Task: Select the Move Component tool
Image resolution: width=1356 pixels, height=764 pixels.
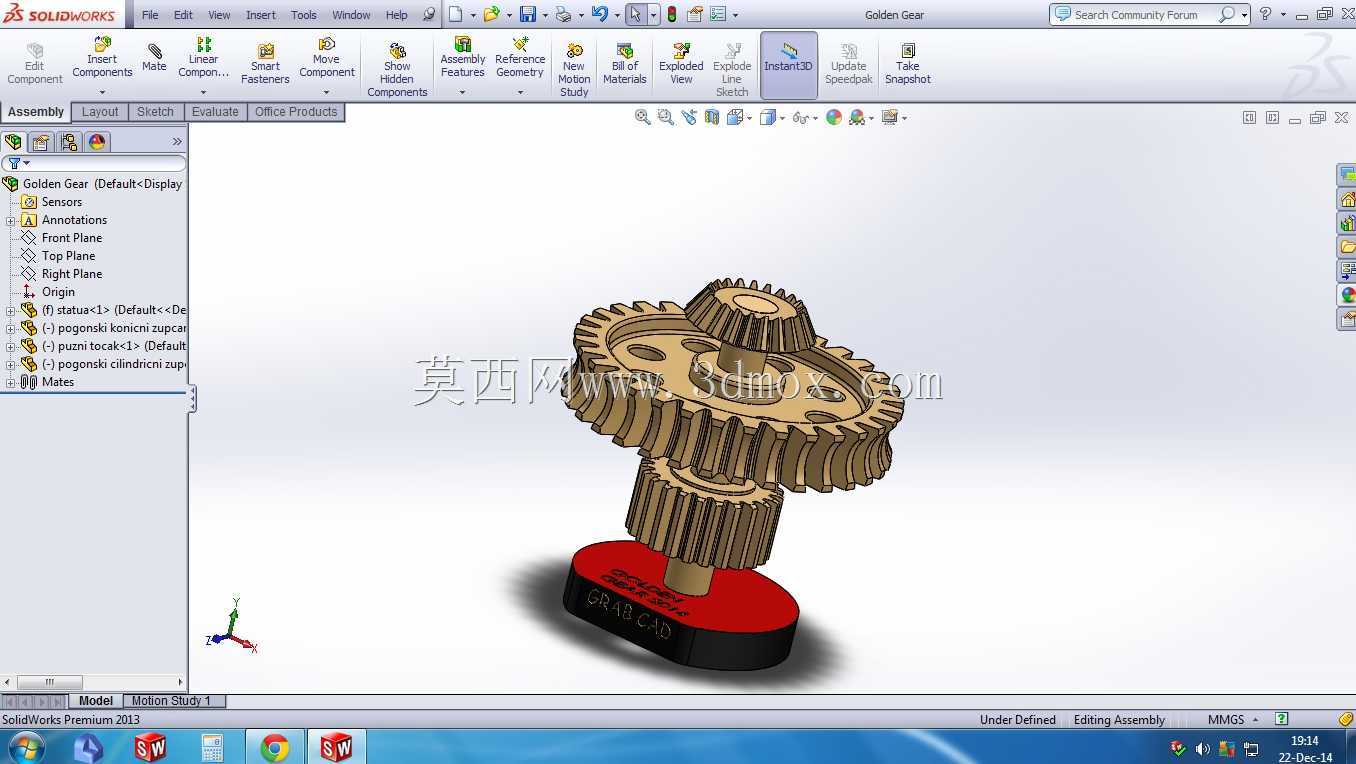Action: 327,58
